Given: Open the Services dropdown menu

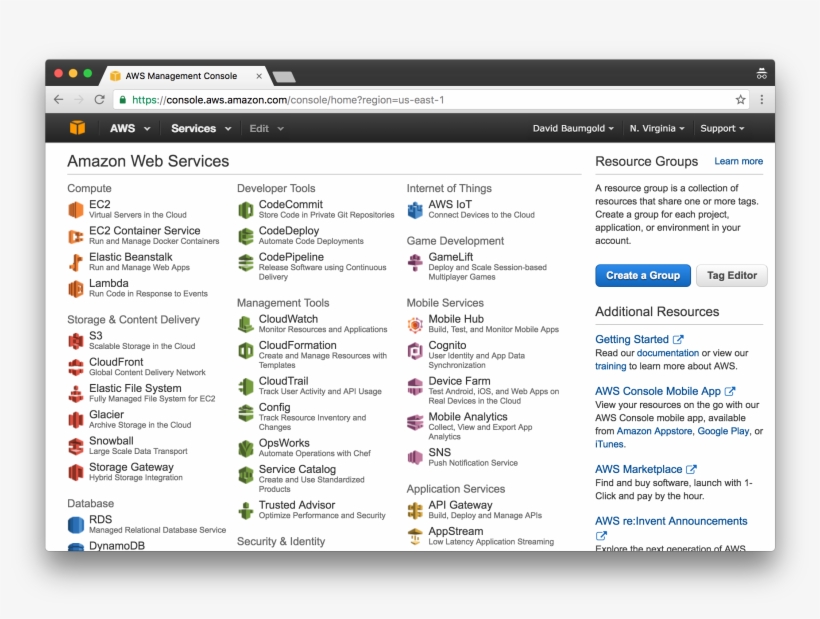Looking at the screenshot, I should [x=194, y=128].
